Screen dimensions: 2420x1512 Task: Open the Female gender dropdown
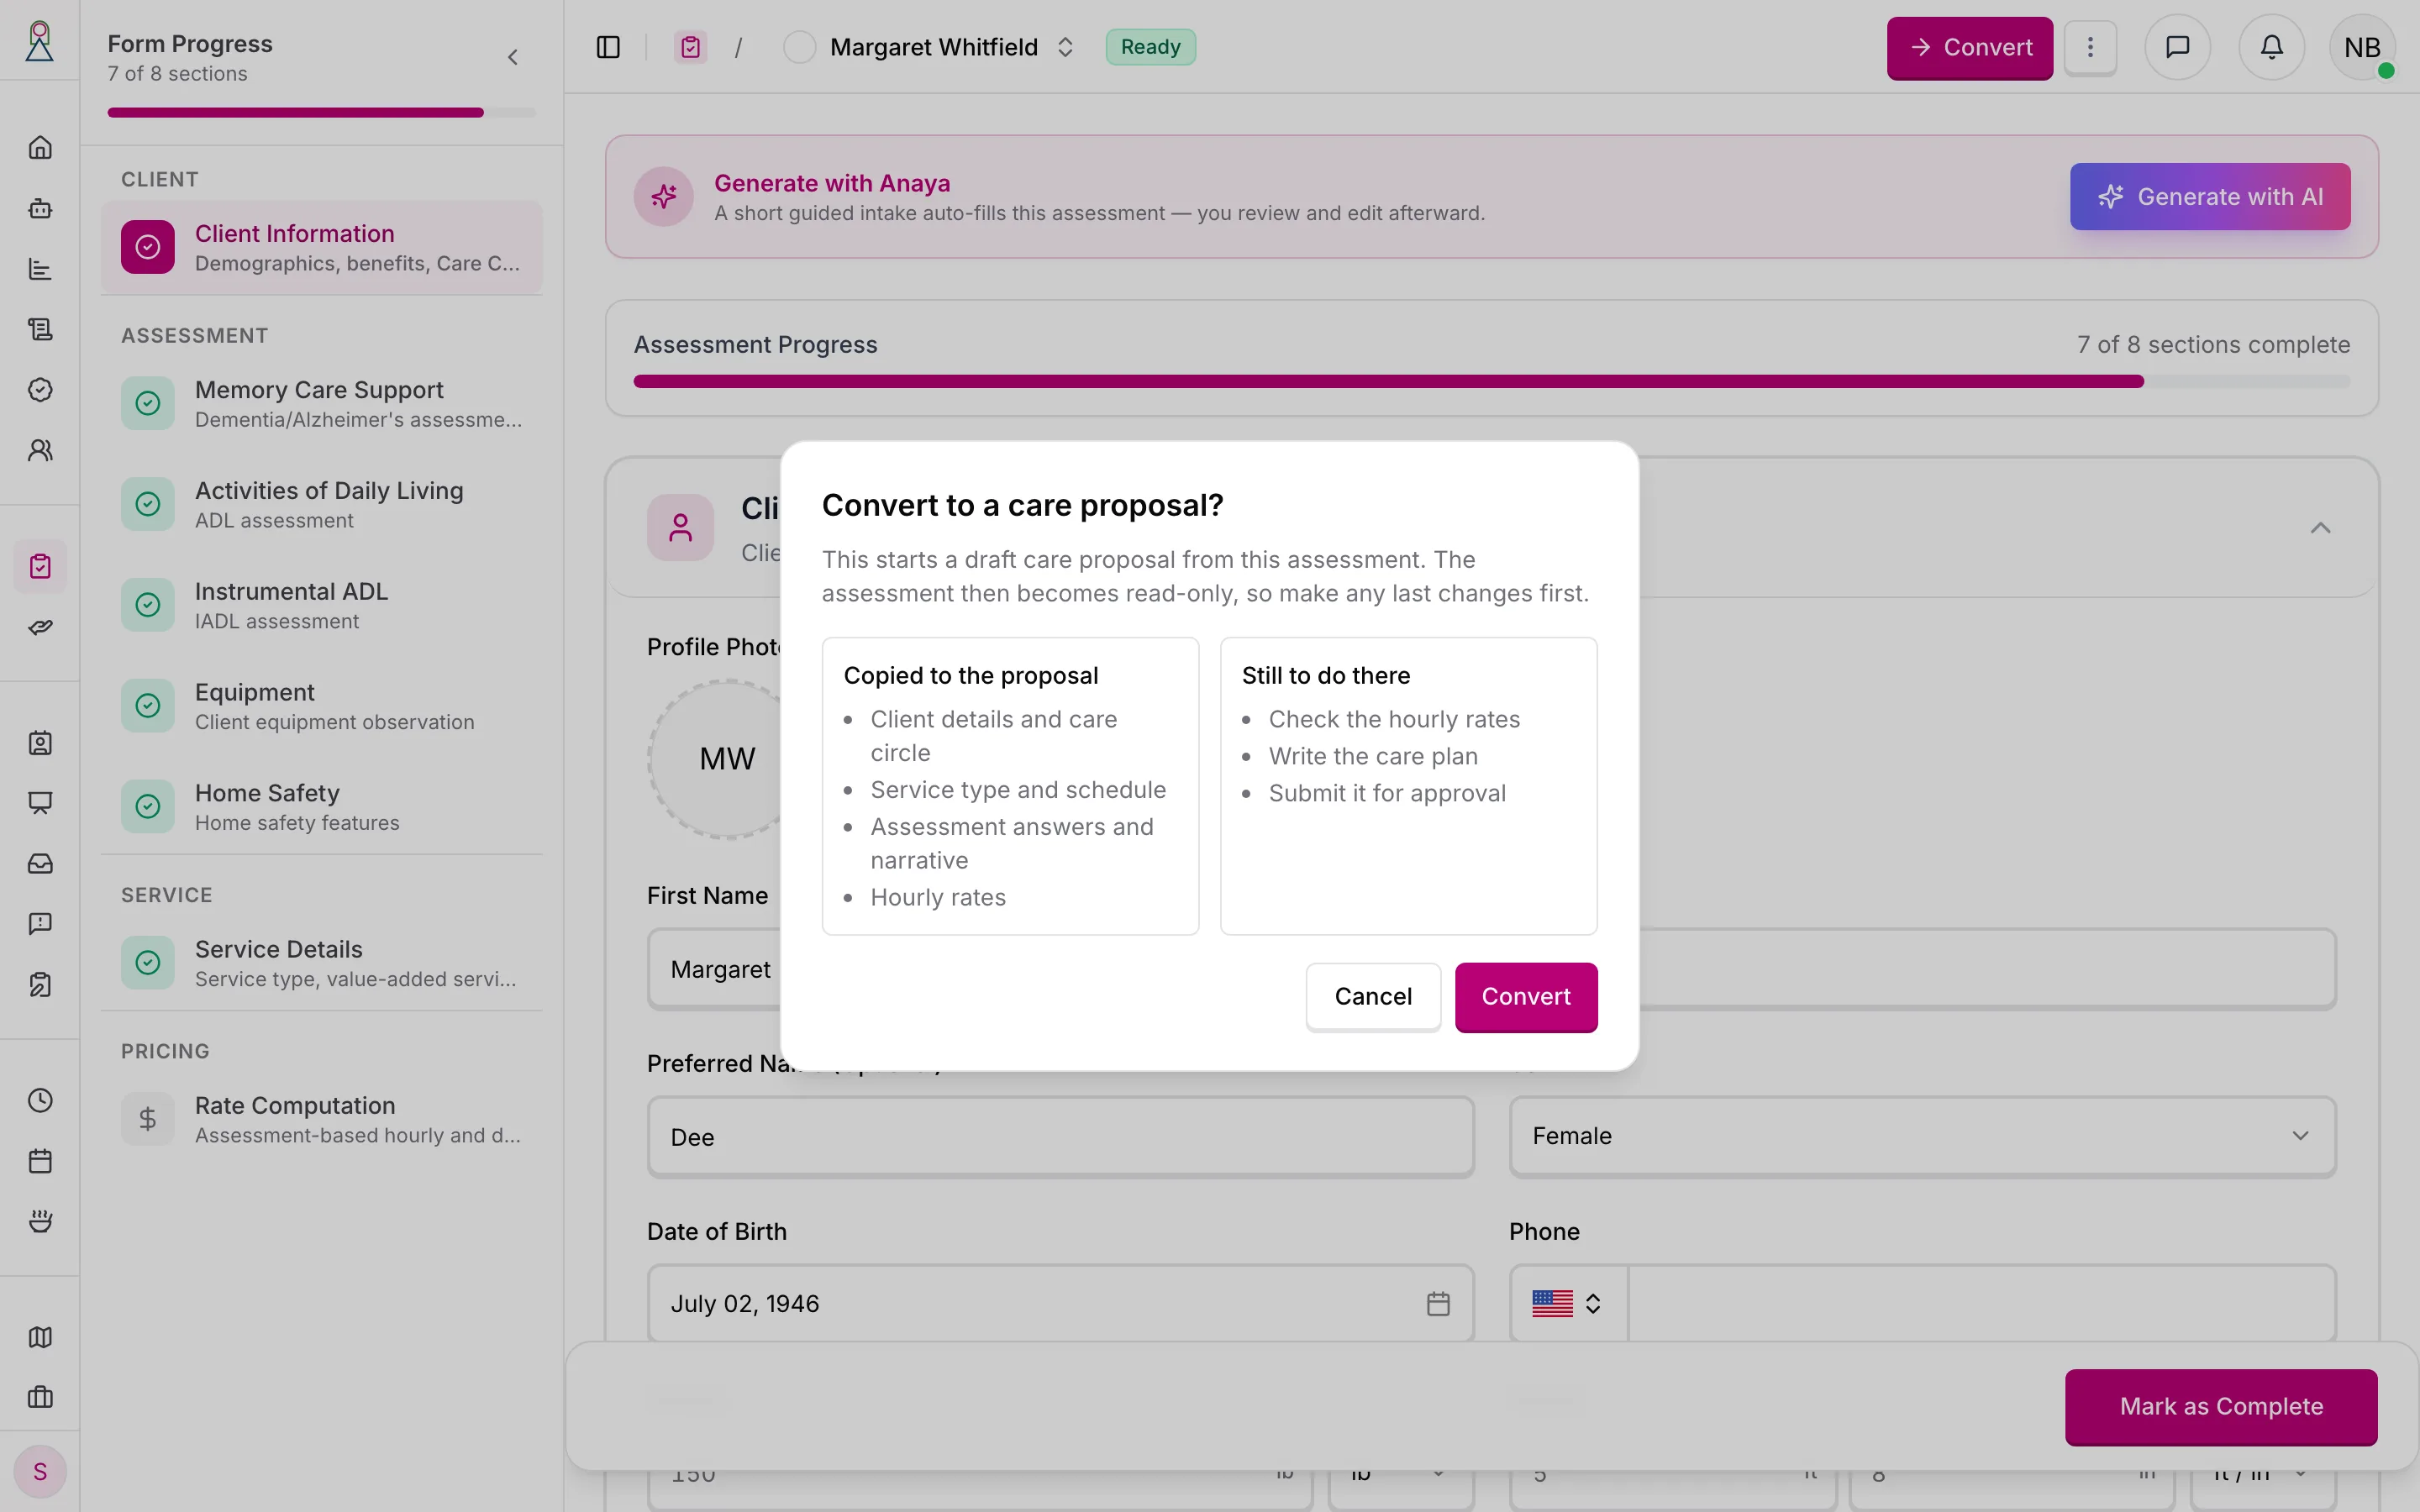(1922, 1136)
